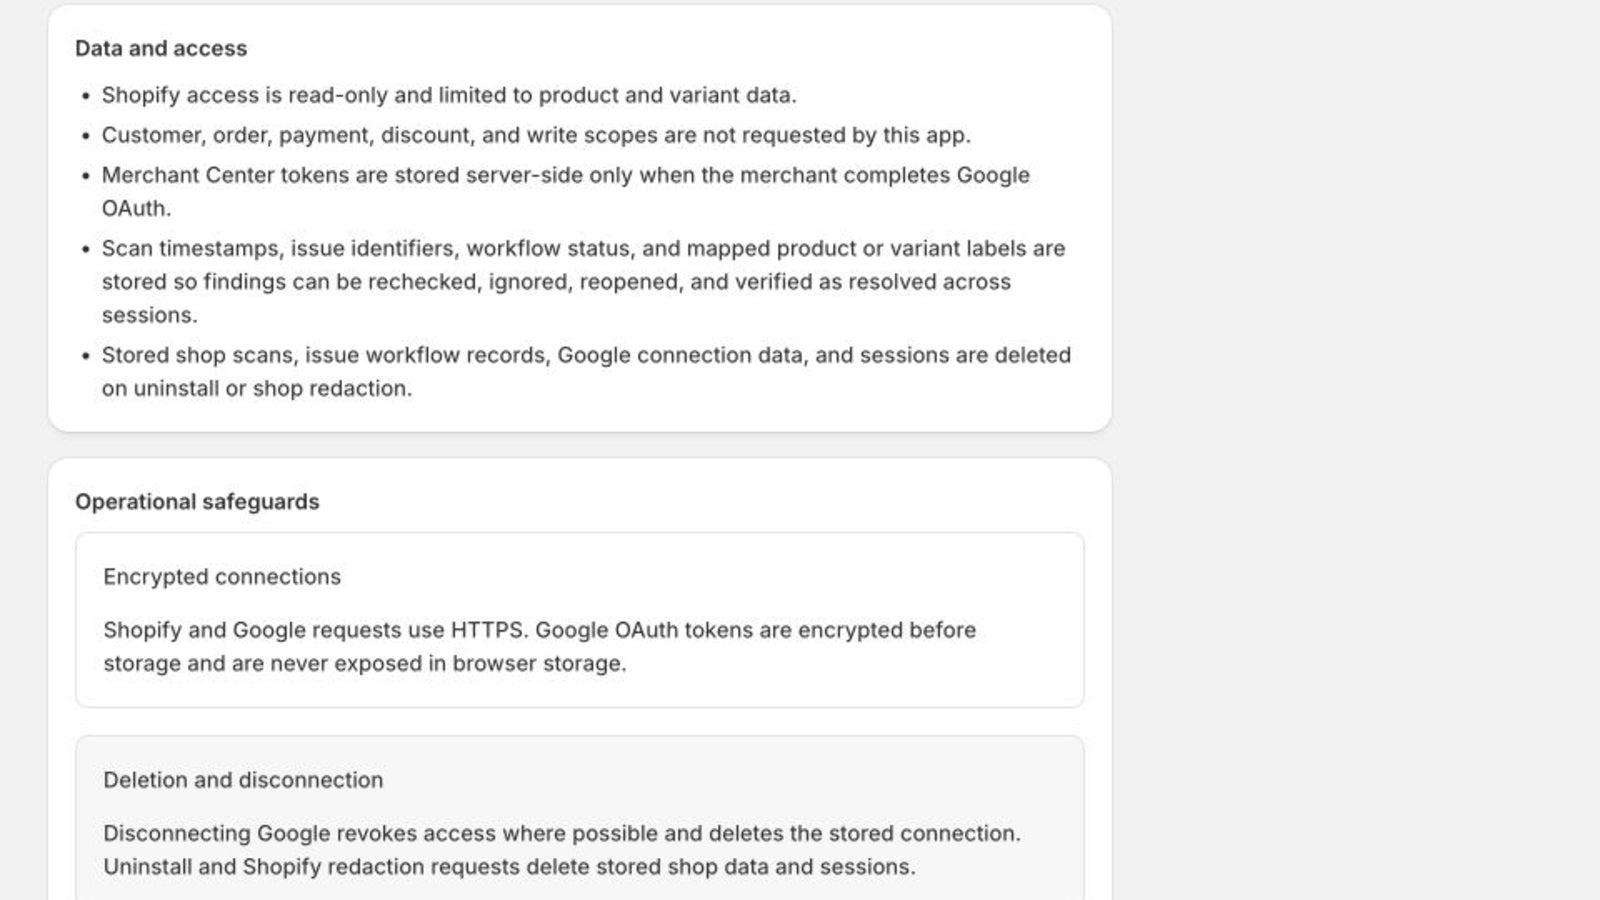The height and width of the screenshot is (900, 1600).
Task: Click the Operational safeguards heading
Action: (x=197, y=502)
